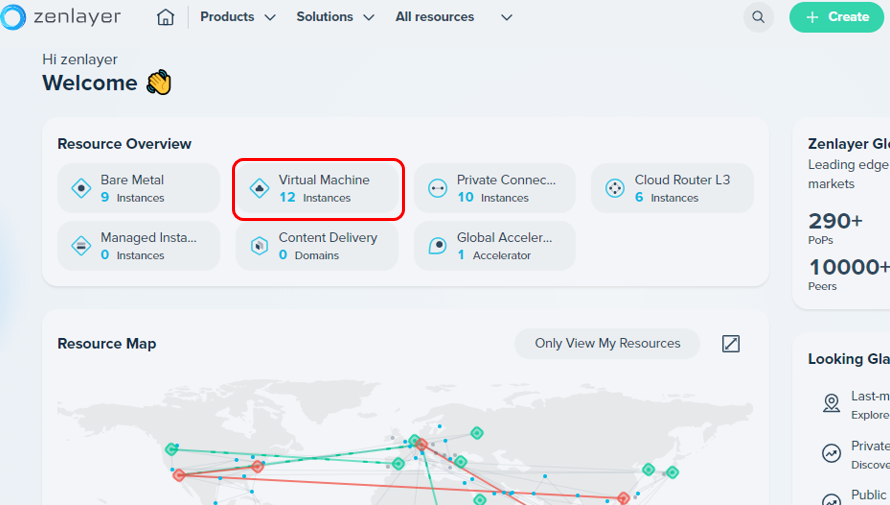Click the 10000+ Peers statistic

click(849, 273)
